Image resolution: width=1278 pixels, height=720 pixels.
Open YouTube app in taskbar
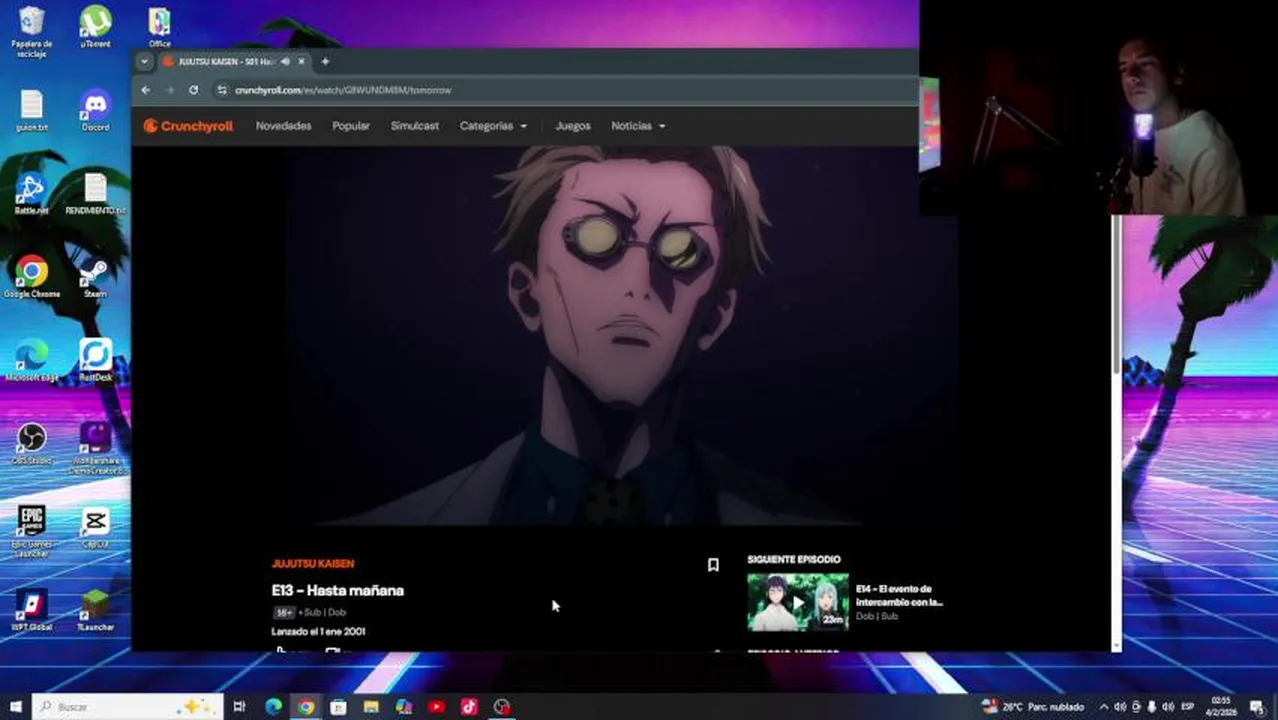436,707
